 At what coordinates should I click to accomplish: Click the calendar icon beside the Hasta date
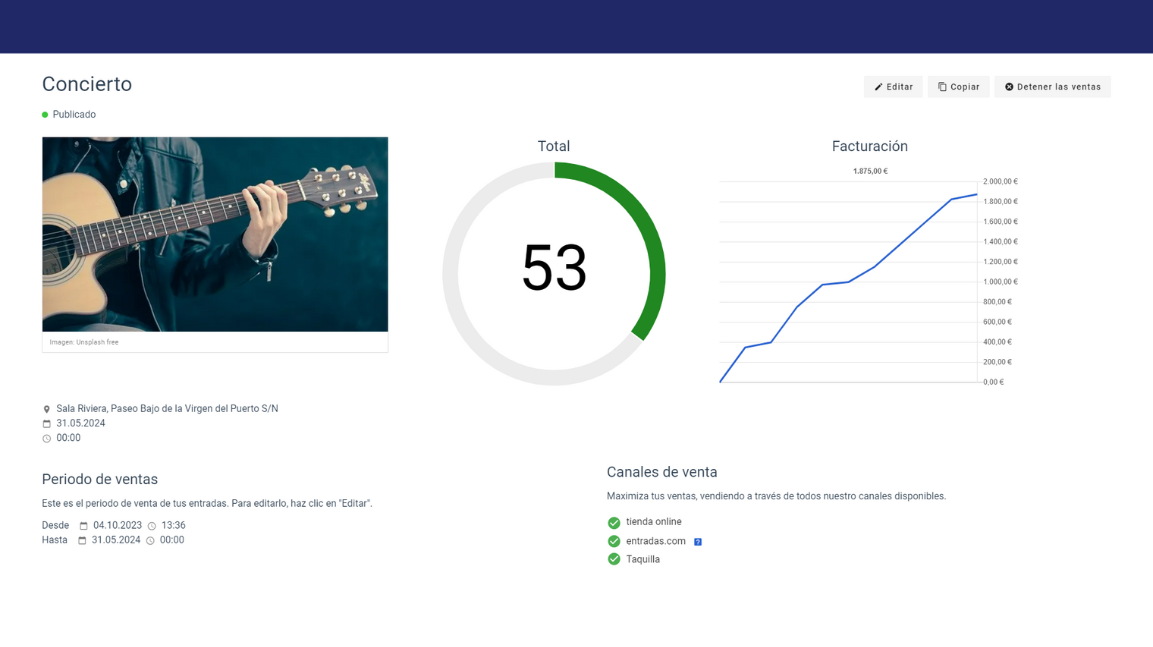coord(82,541)
